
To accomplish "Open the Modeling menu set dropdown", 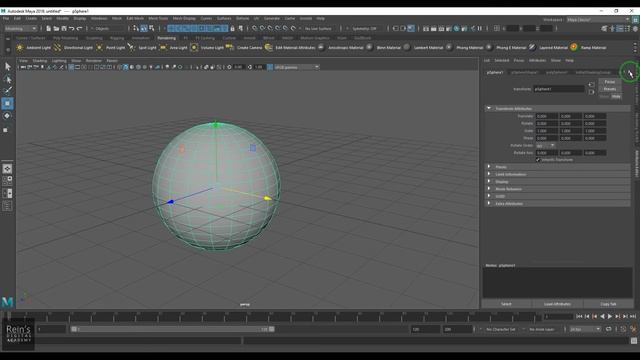I will pyautogui.click(x=20, y=29).
